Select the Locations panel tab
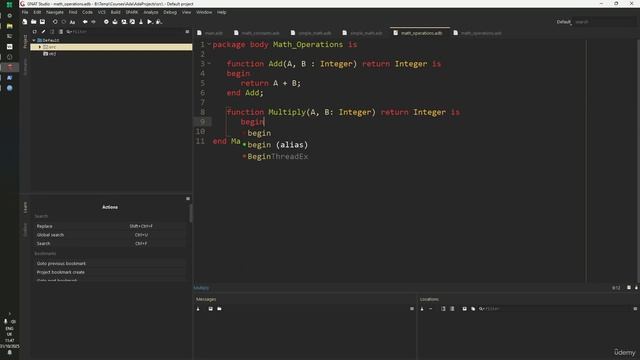 point(429,299)
